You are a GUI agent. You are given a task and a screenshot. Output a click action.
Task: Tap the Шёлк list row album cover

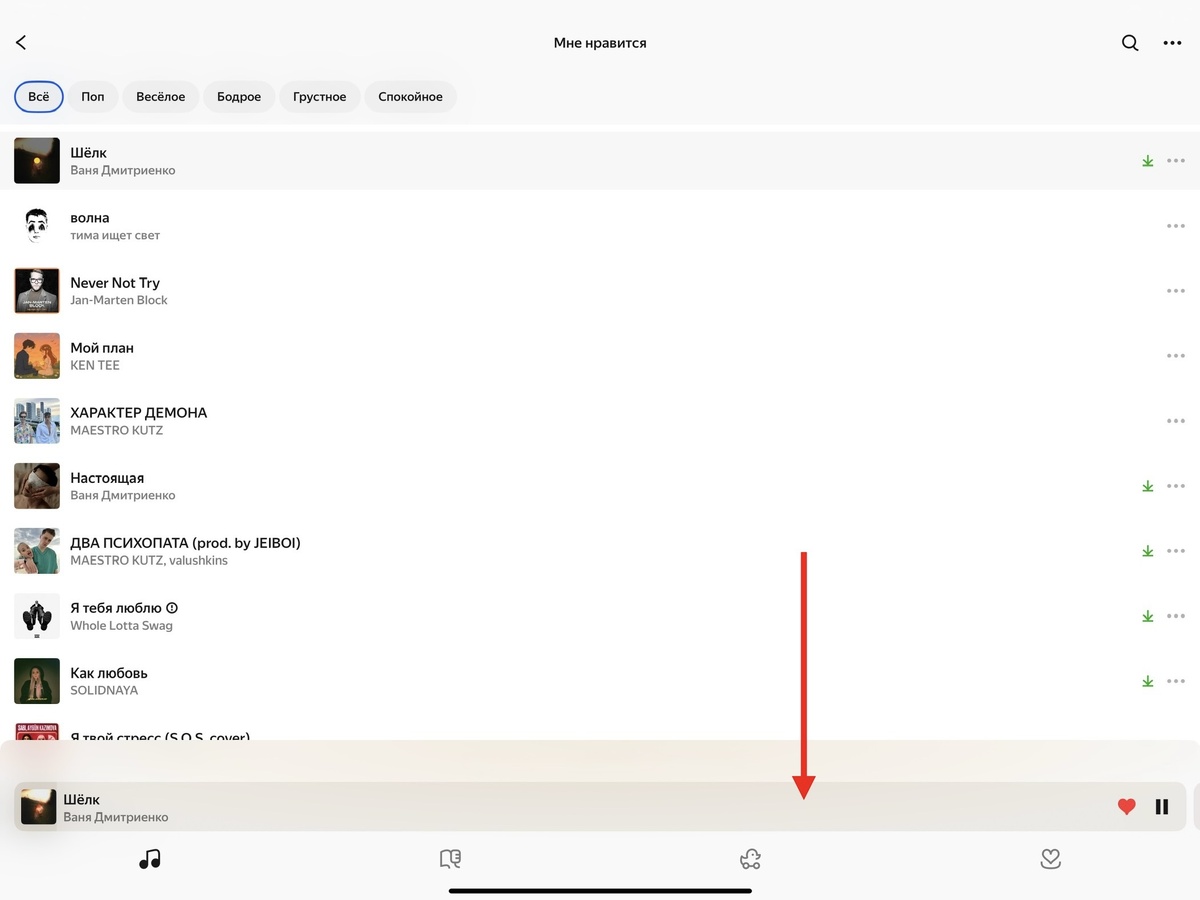click(37, 161)
